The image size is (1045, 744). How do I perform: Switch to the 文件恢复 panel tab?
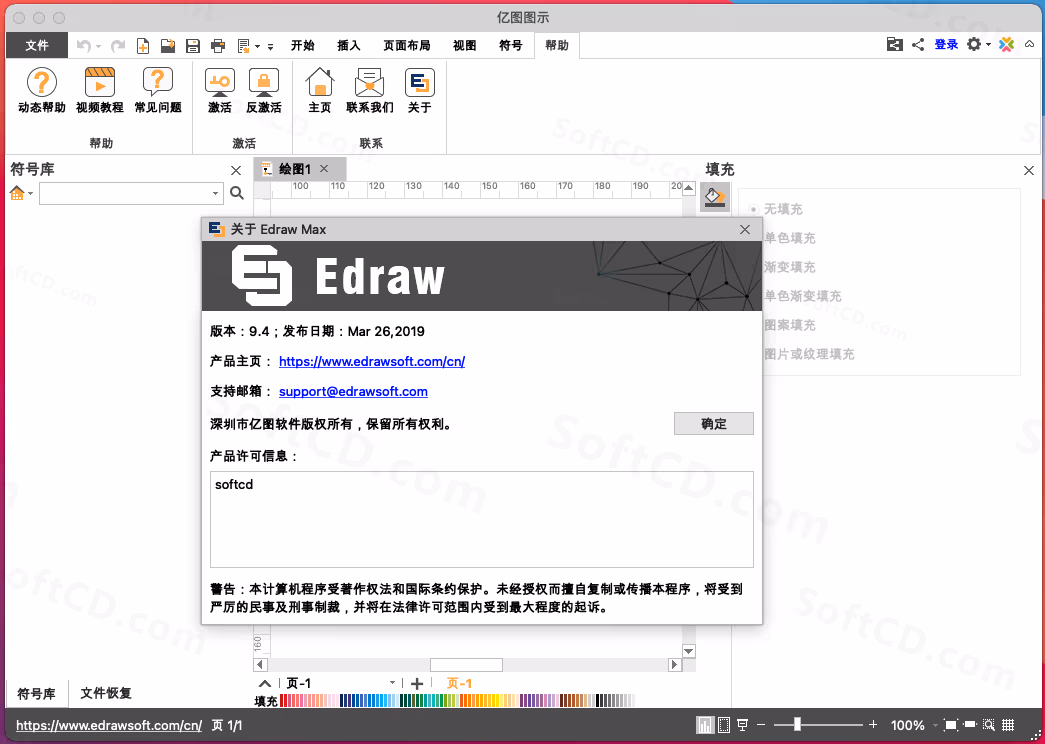pos(106,693)
